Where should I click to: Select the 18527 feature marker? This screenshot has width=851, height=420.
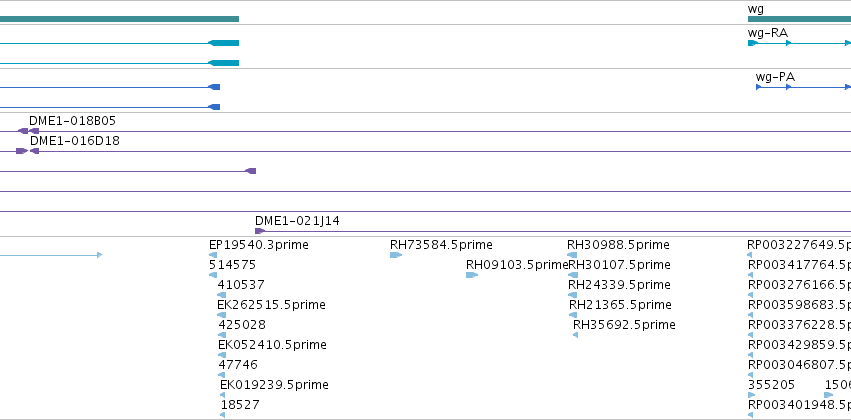[223, 415]
